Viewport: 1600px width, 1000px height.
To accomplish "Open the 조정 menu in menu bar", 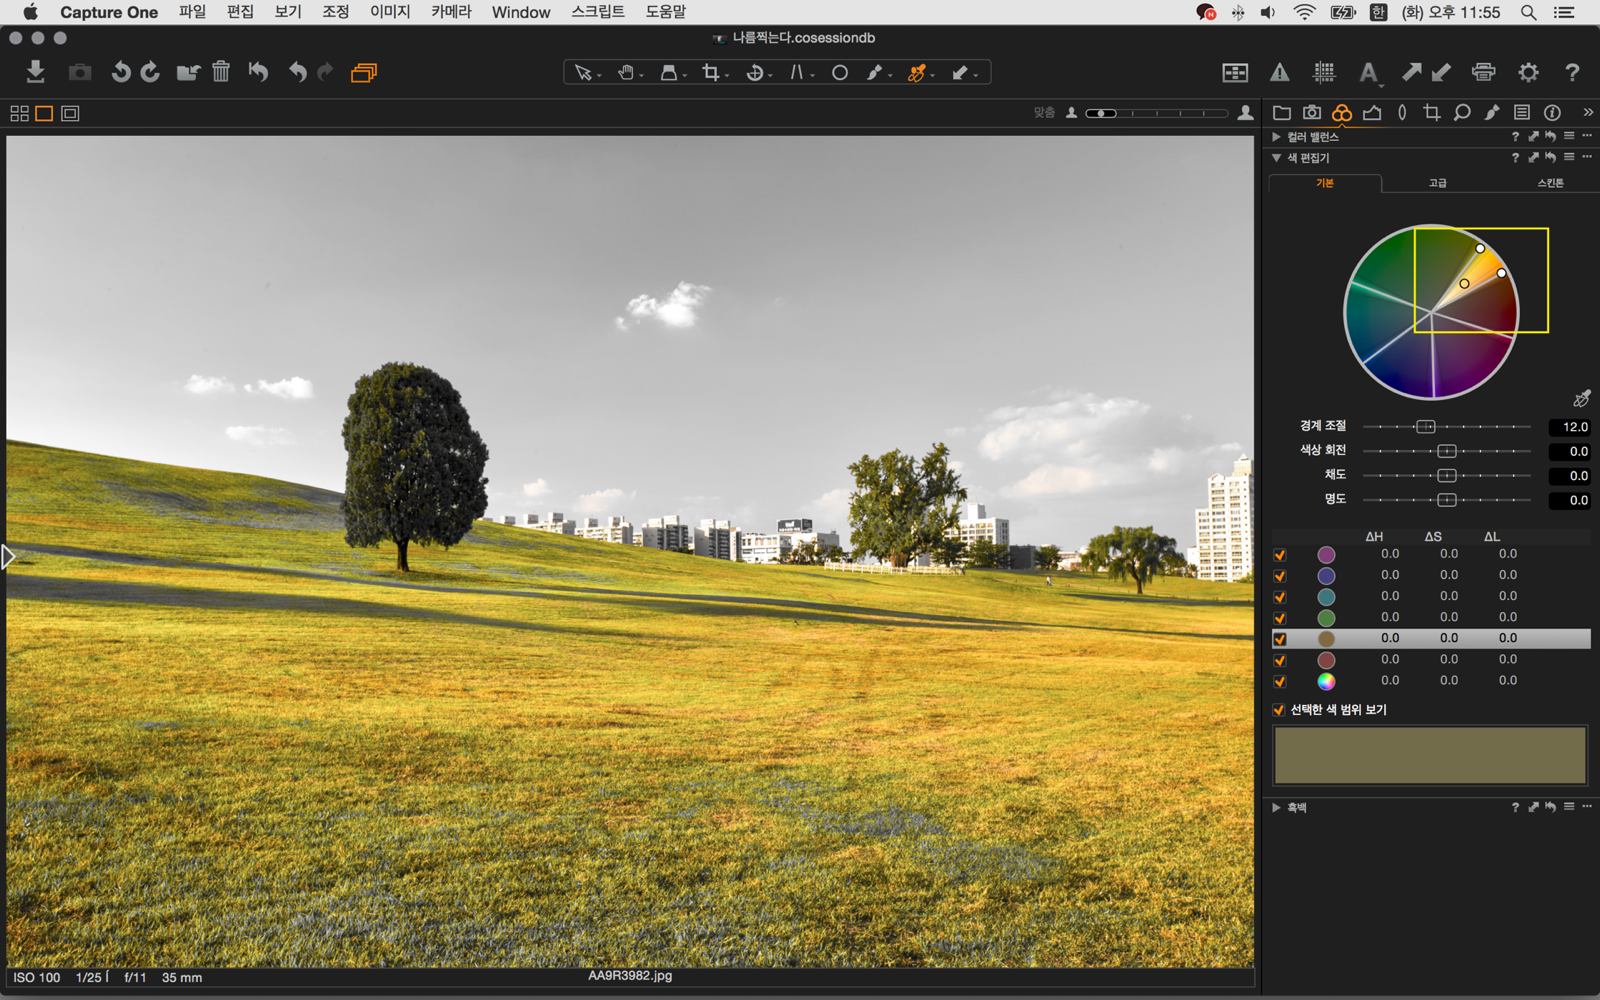I will tap(335, 12).
